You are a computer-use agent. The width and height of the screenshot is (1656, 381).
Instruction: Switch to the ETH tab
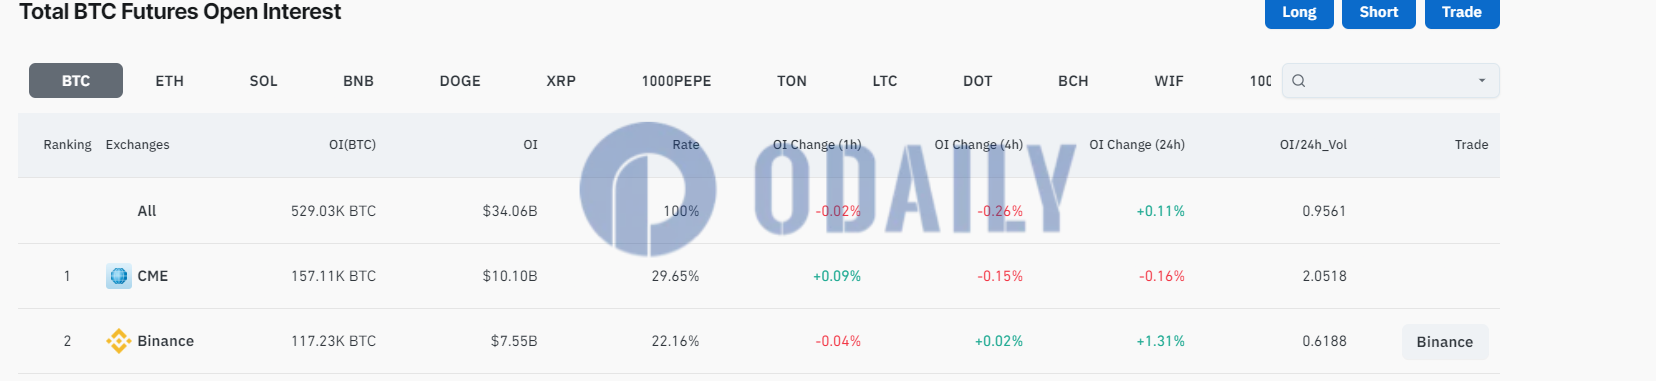pos(170,81)
